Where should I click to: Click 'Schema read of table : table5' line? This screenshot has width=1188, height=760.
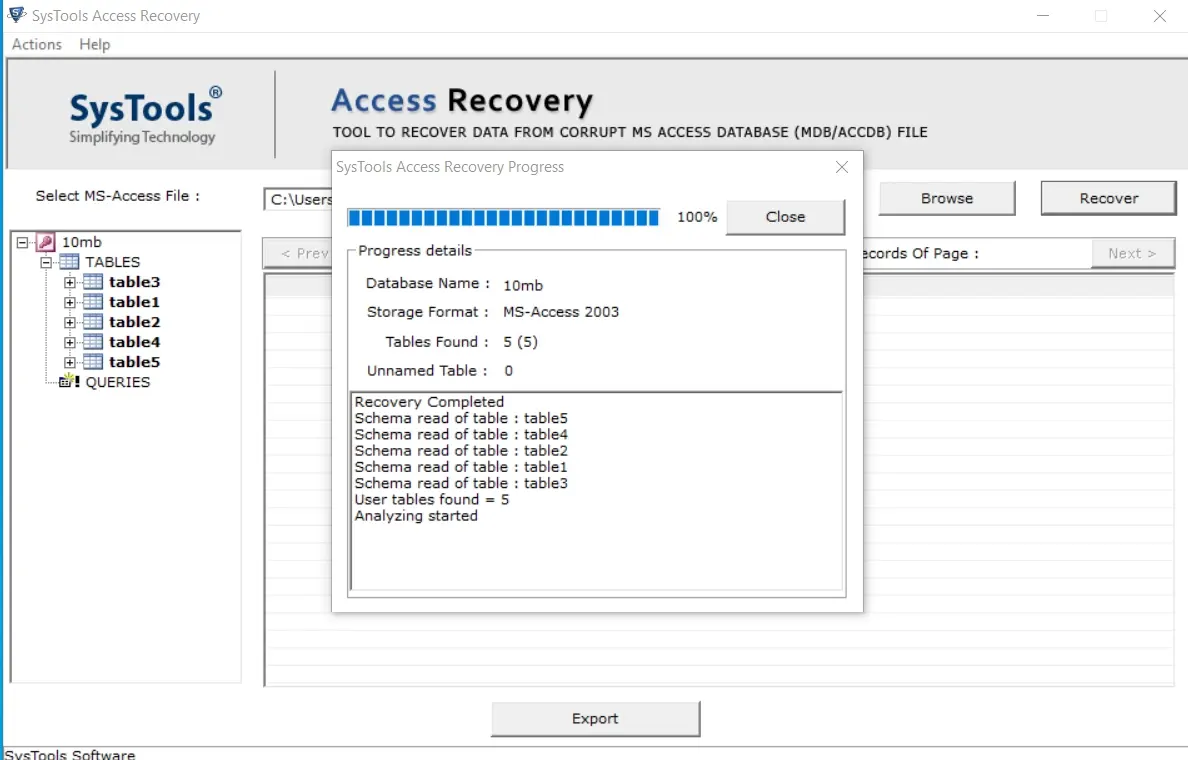[461, 418]
